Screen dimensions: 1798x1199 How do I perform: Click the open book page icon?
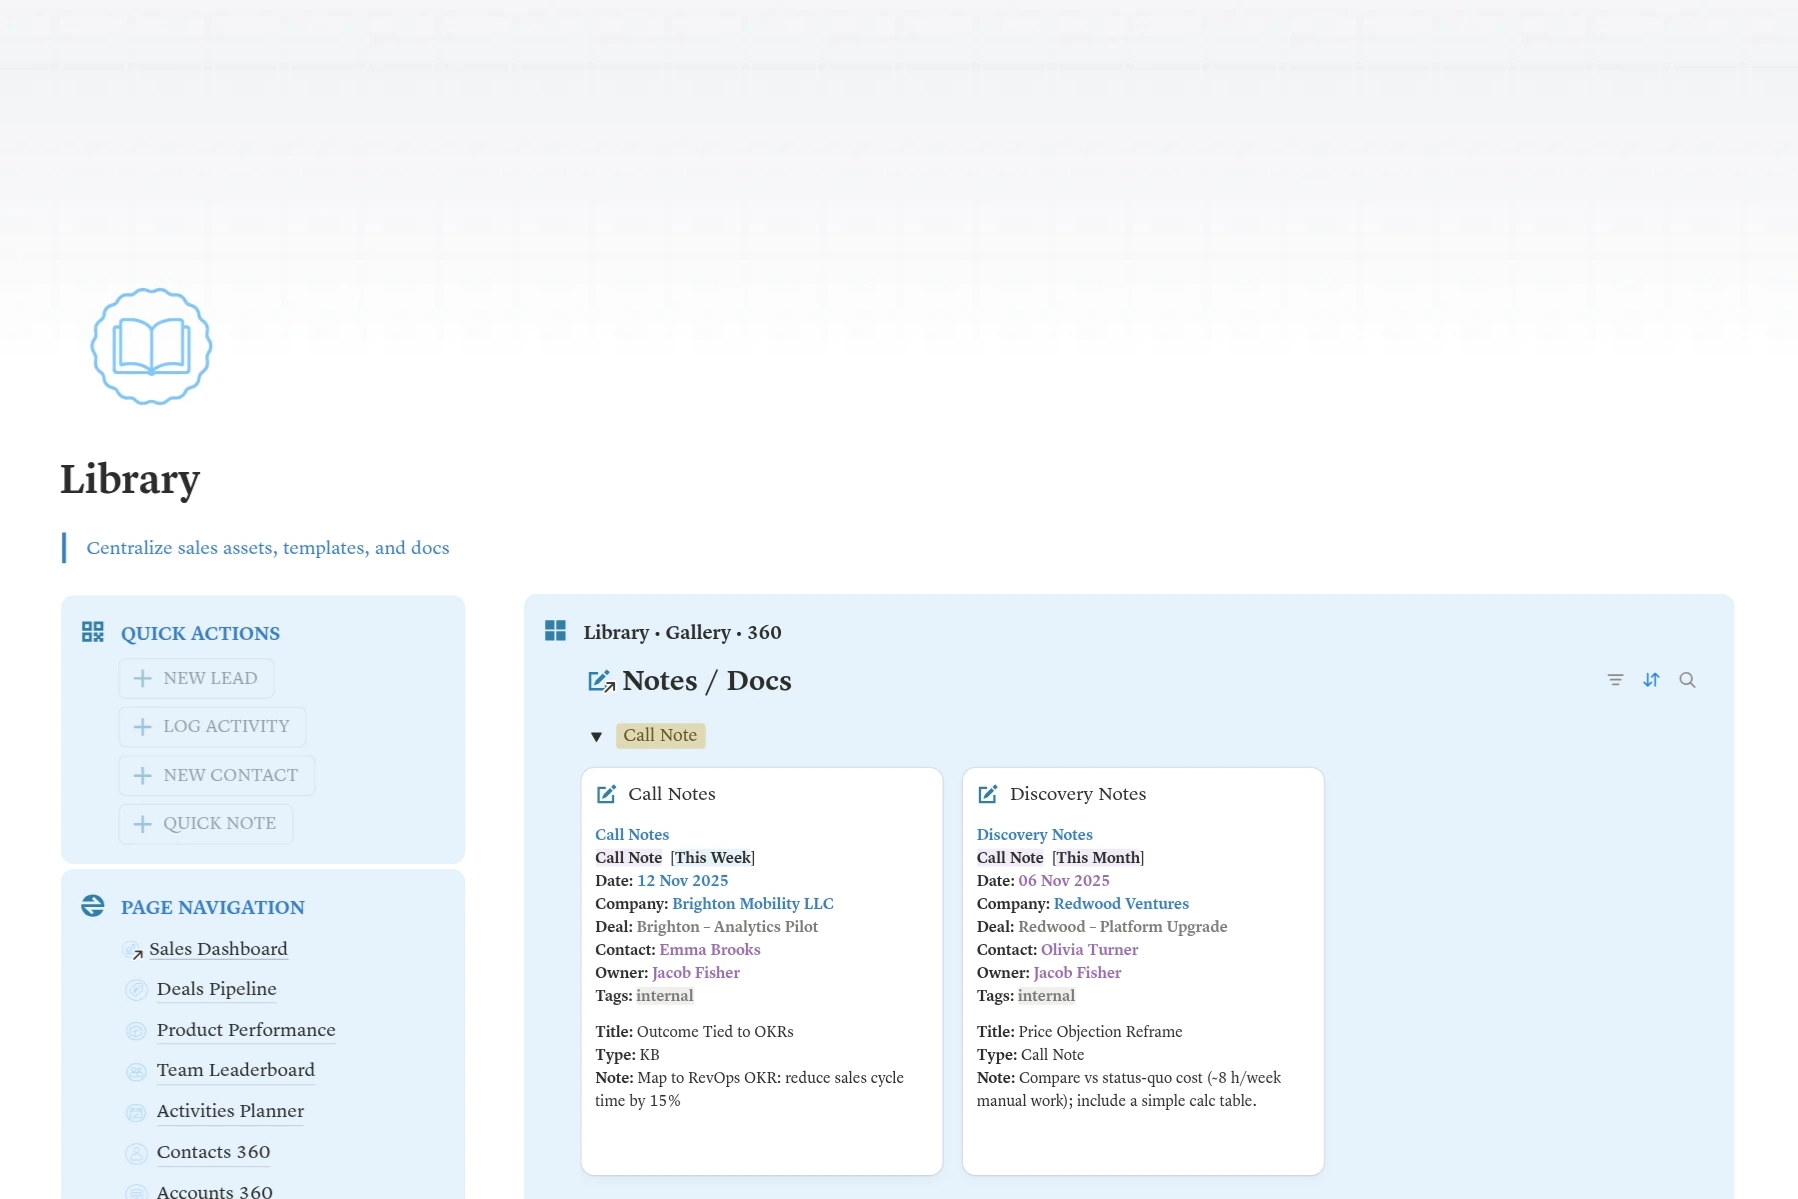point(151,346)
